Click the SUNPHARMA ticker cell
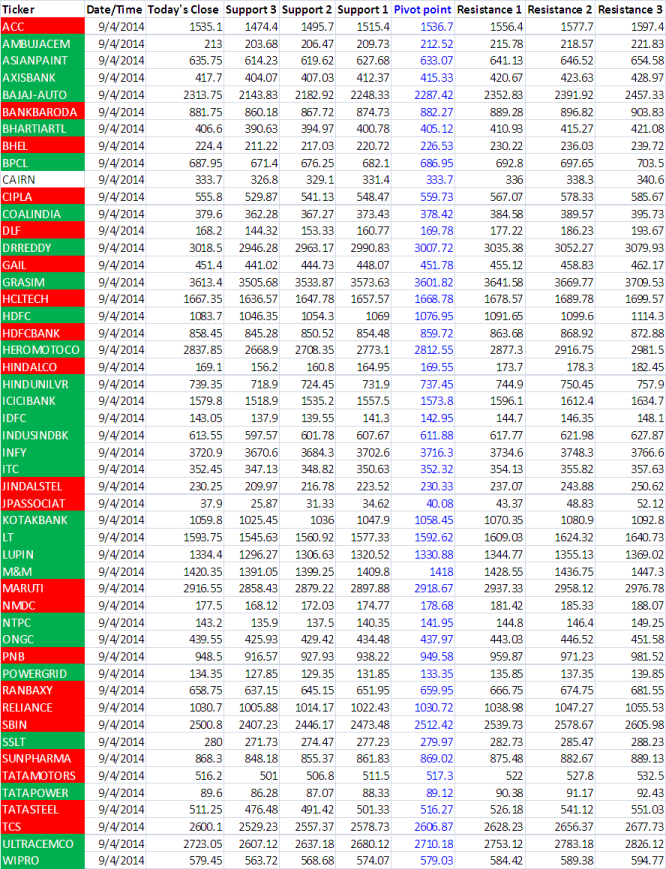Screen dimensions: 666x869 pos(43,758)
